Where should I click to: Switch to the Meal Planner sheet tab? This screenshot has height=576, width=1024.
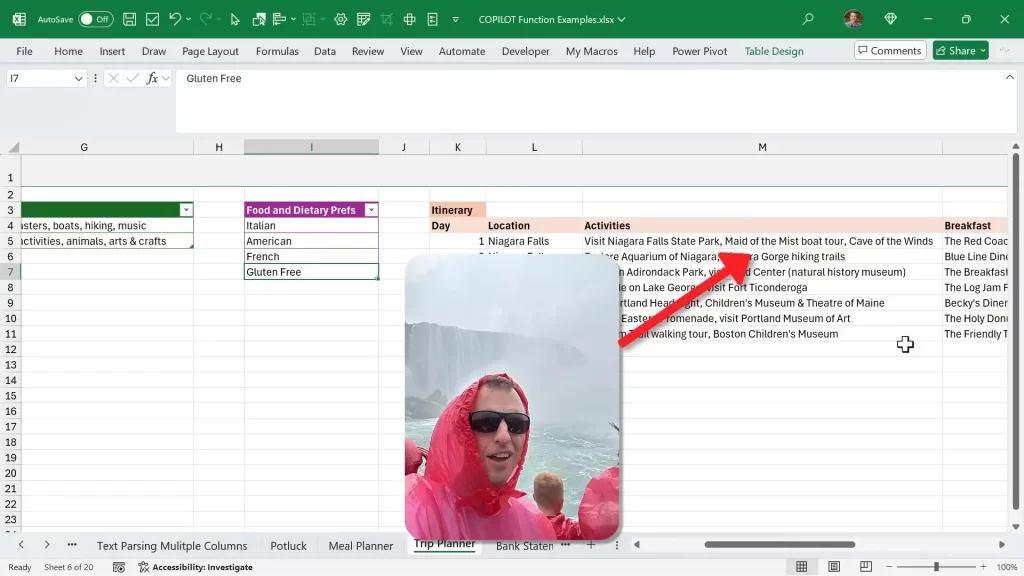point(360,546)
